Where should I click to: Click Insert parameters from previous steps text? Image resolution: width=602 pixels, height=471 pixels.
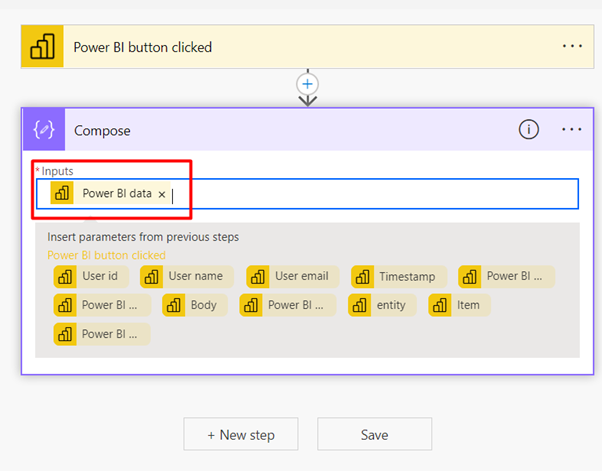(x=143, y=237)
